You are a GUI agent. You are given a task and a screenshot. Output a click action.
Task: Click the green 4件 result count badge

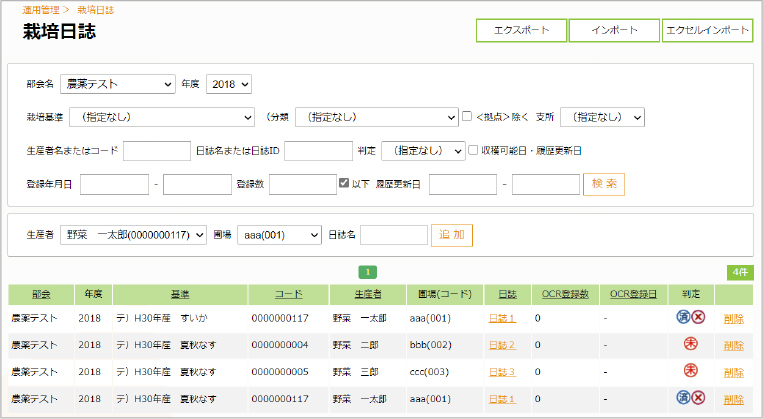pyautogui.click(x=740, y=272)
